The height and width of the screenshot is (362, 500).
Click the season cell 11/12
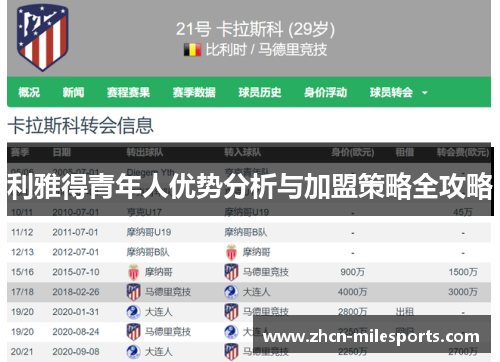pyautogui.click(x=22, y=232)
